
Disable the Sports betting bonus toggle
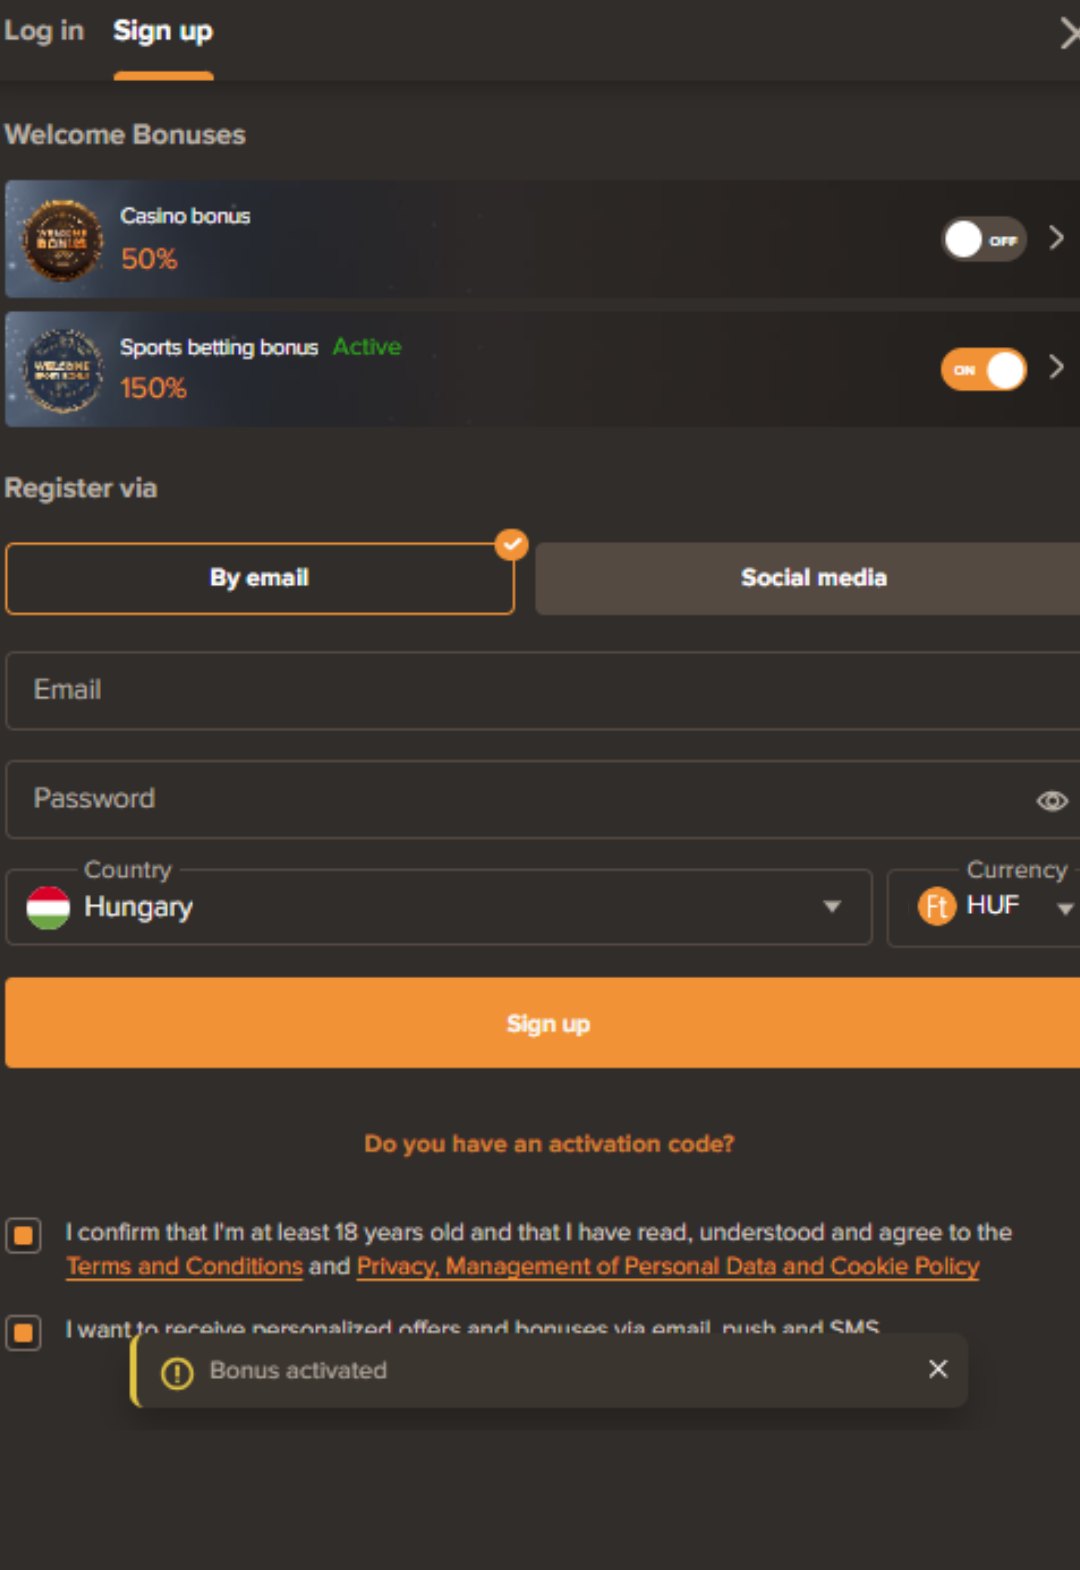(x=984, y=370)
